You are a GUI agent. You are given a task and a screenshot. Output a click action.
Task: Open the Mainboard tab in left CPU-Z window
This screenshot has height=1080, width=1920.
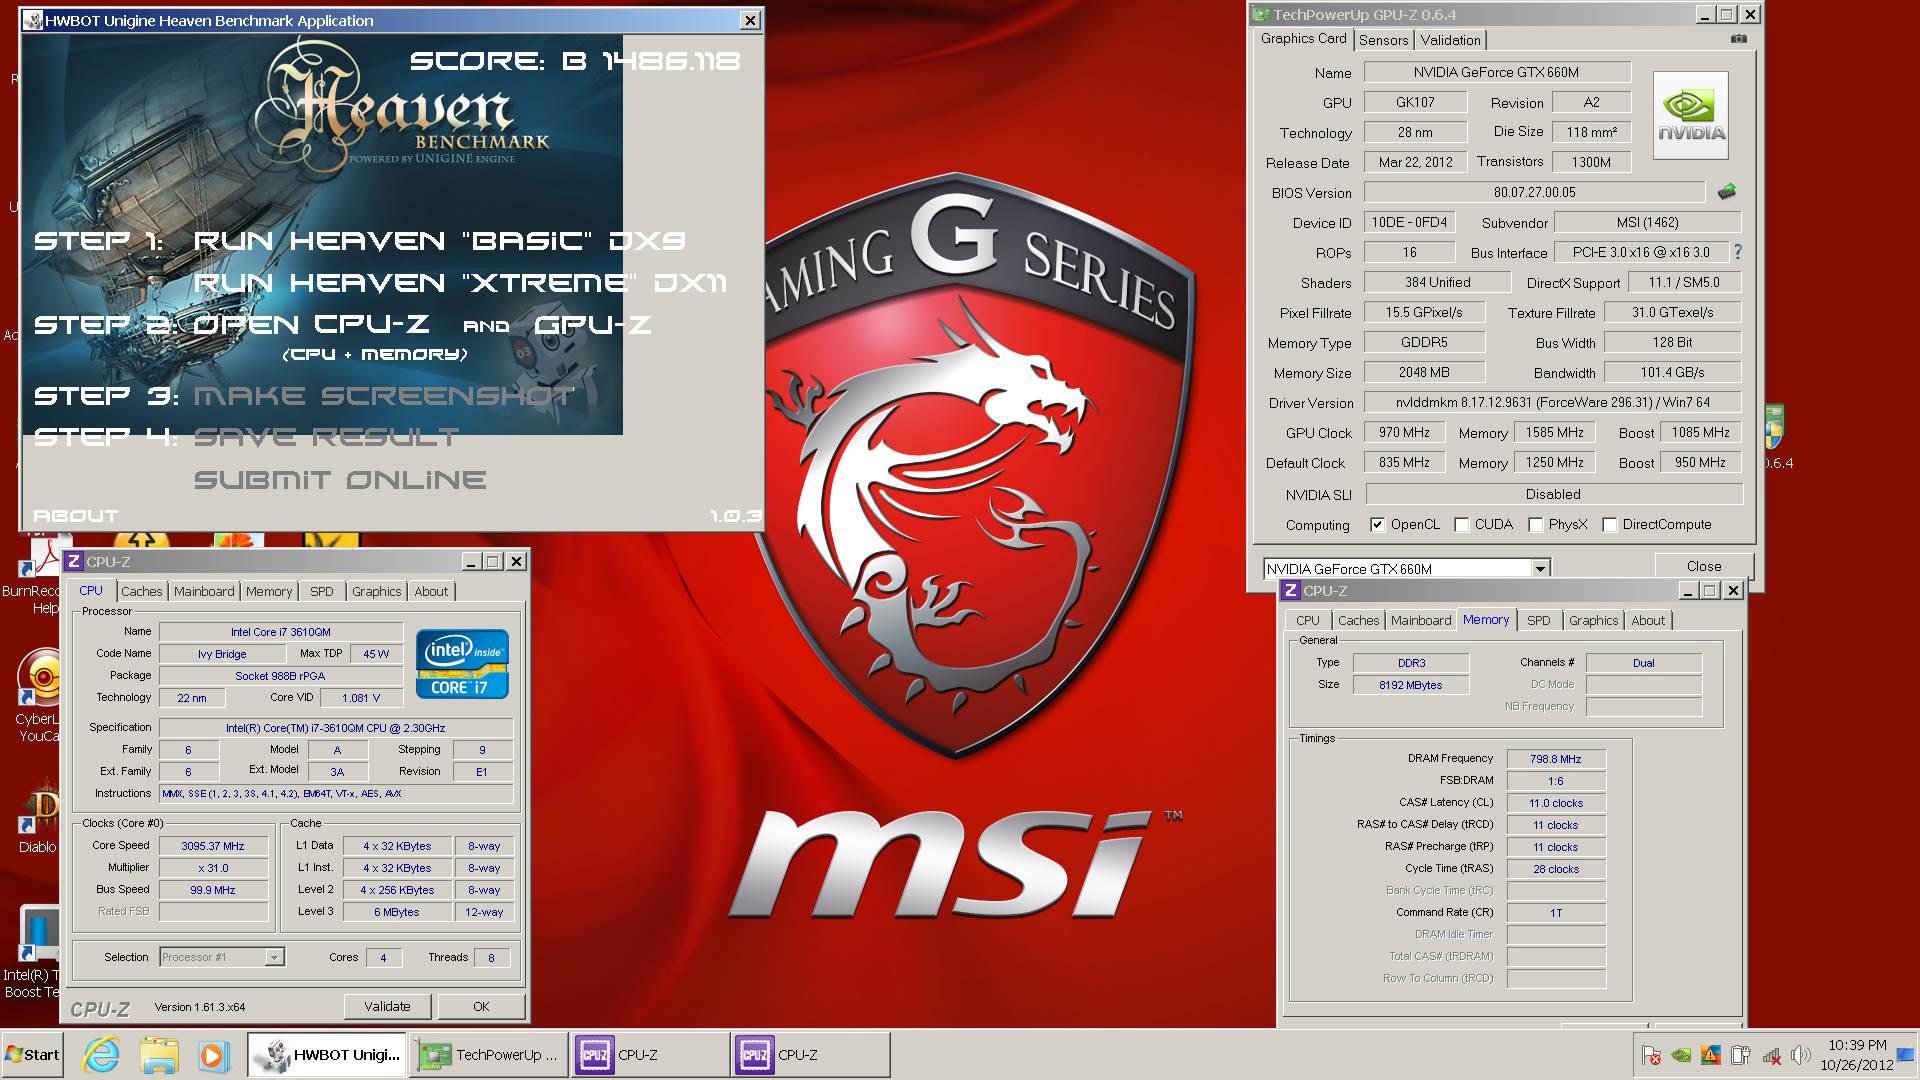click(x=204, y=591)
